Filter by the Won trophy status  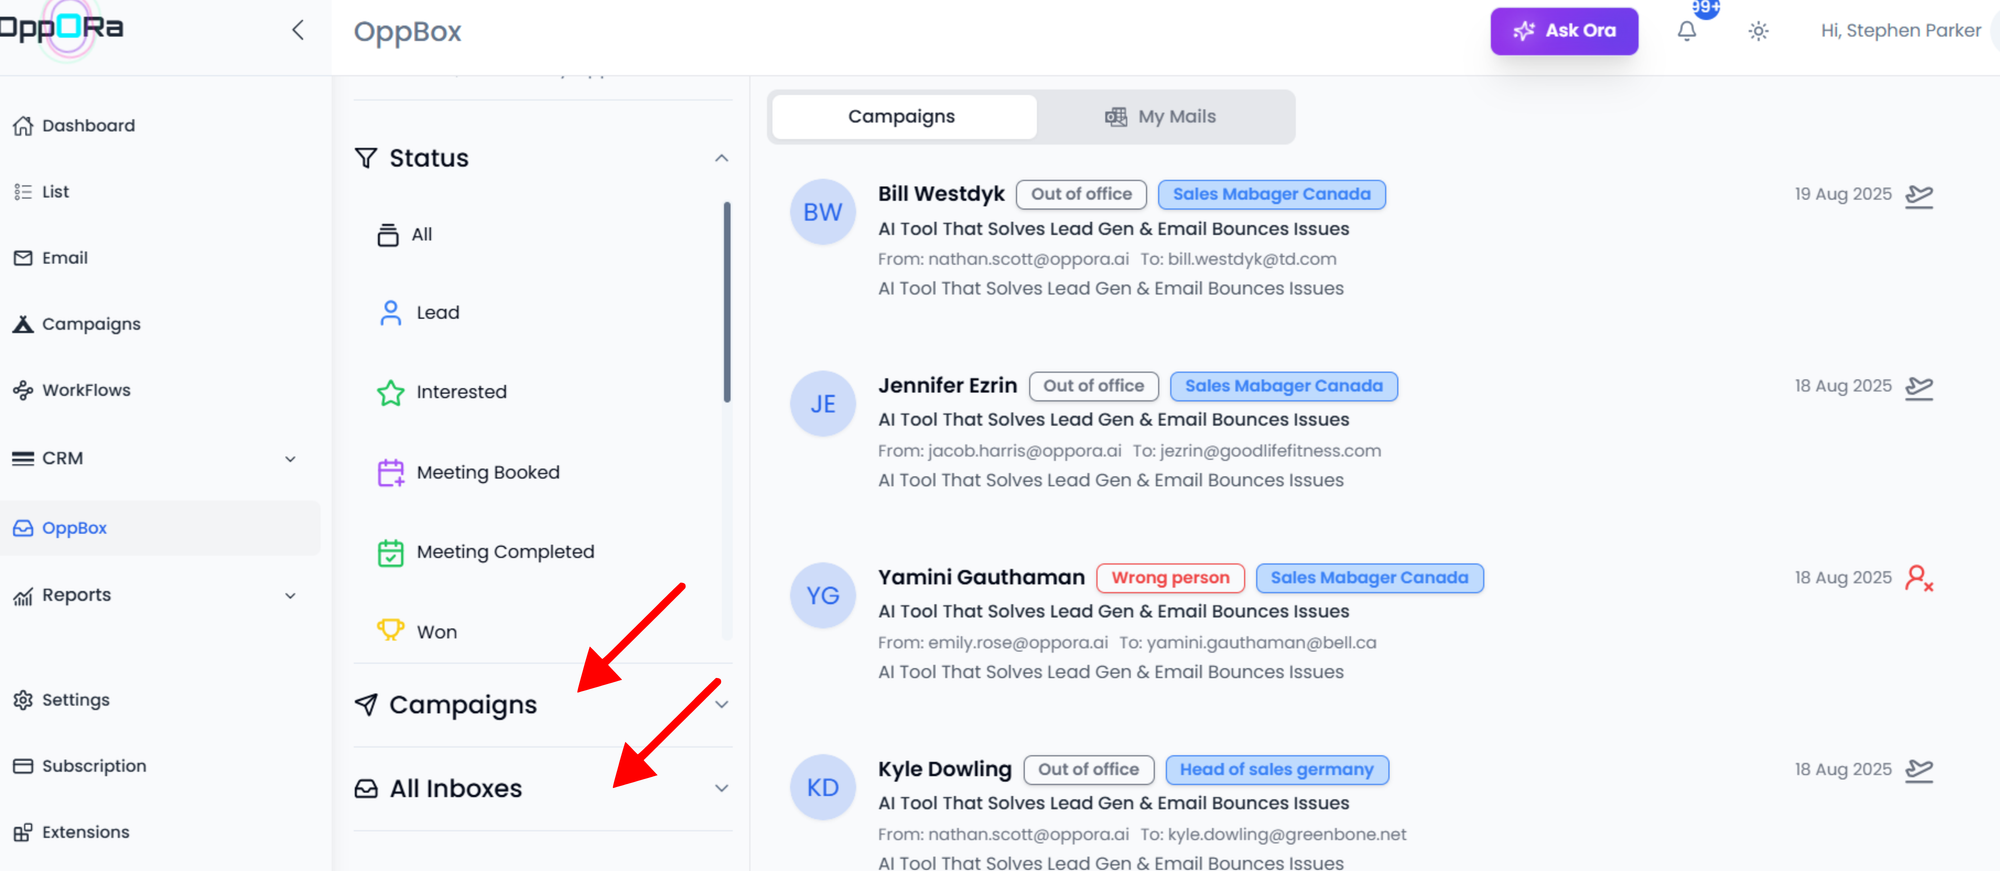pos(436,632)
